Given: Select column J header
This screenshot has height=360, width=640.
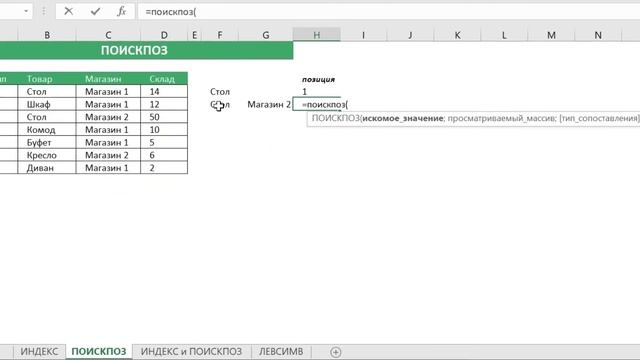Looking at the screenshot, I should coord(410,35).
